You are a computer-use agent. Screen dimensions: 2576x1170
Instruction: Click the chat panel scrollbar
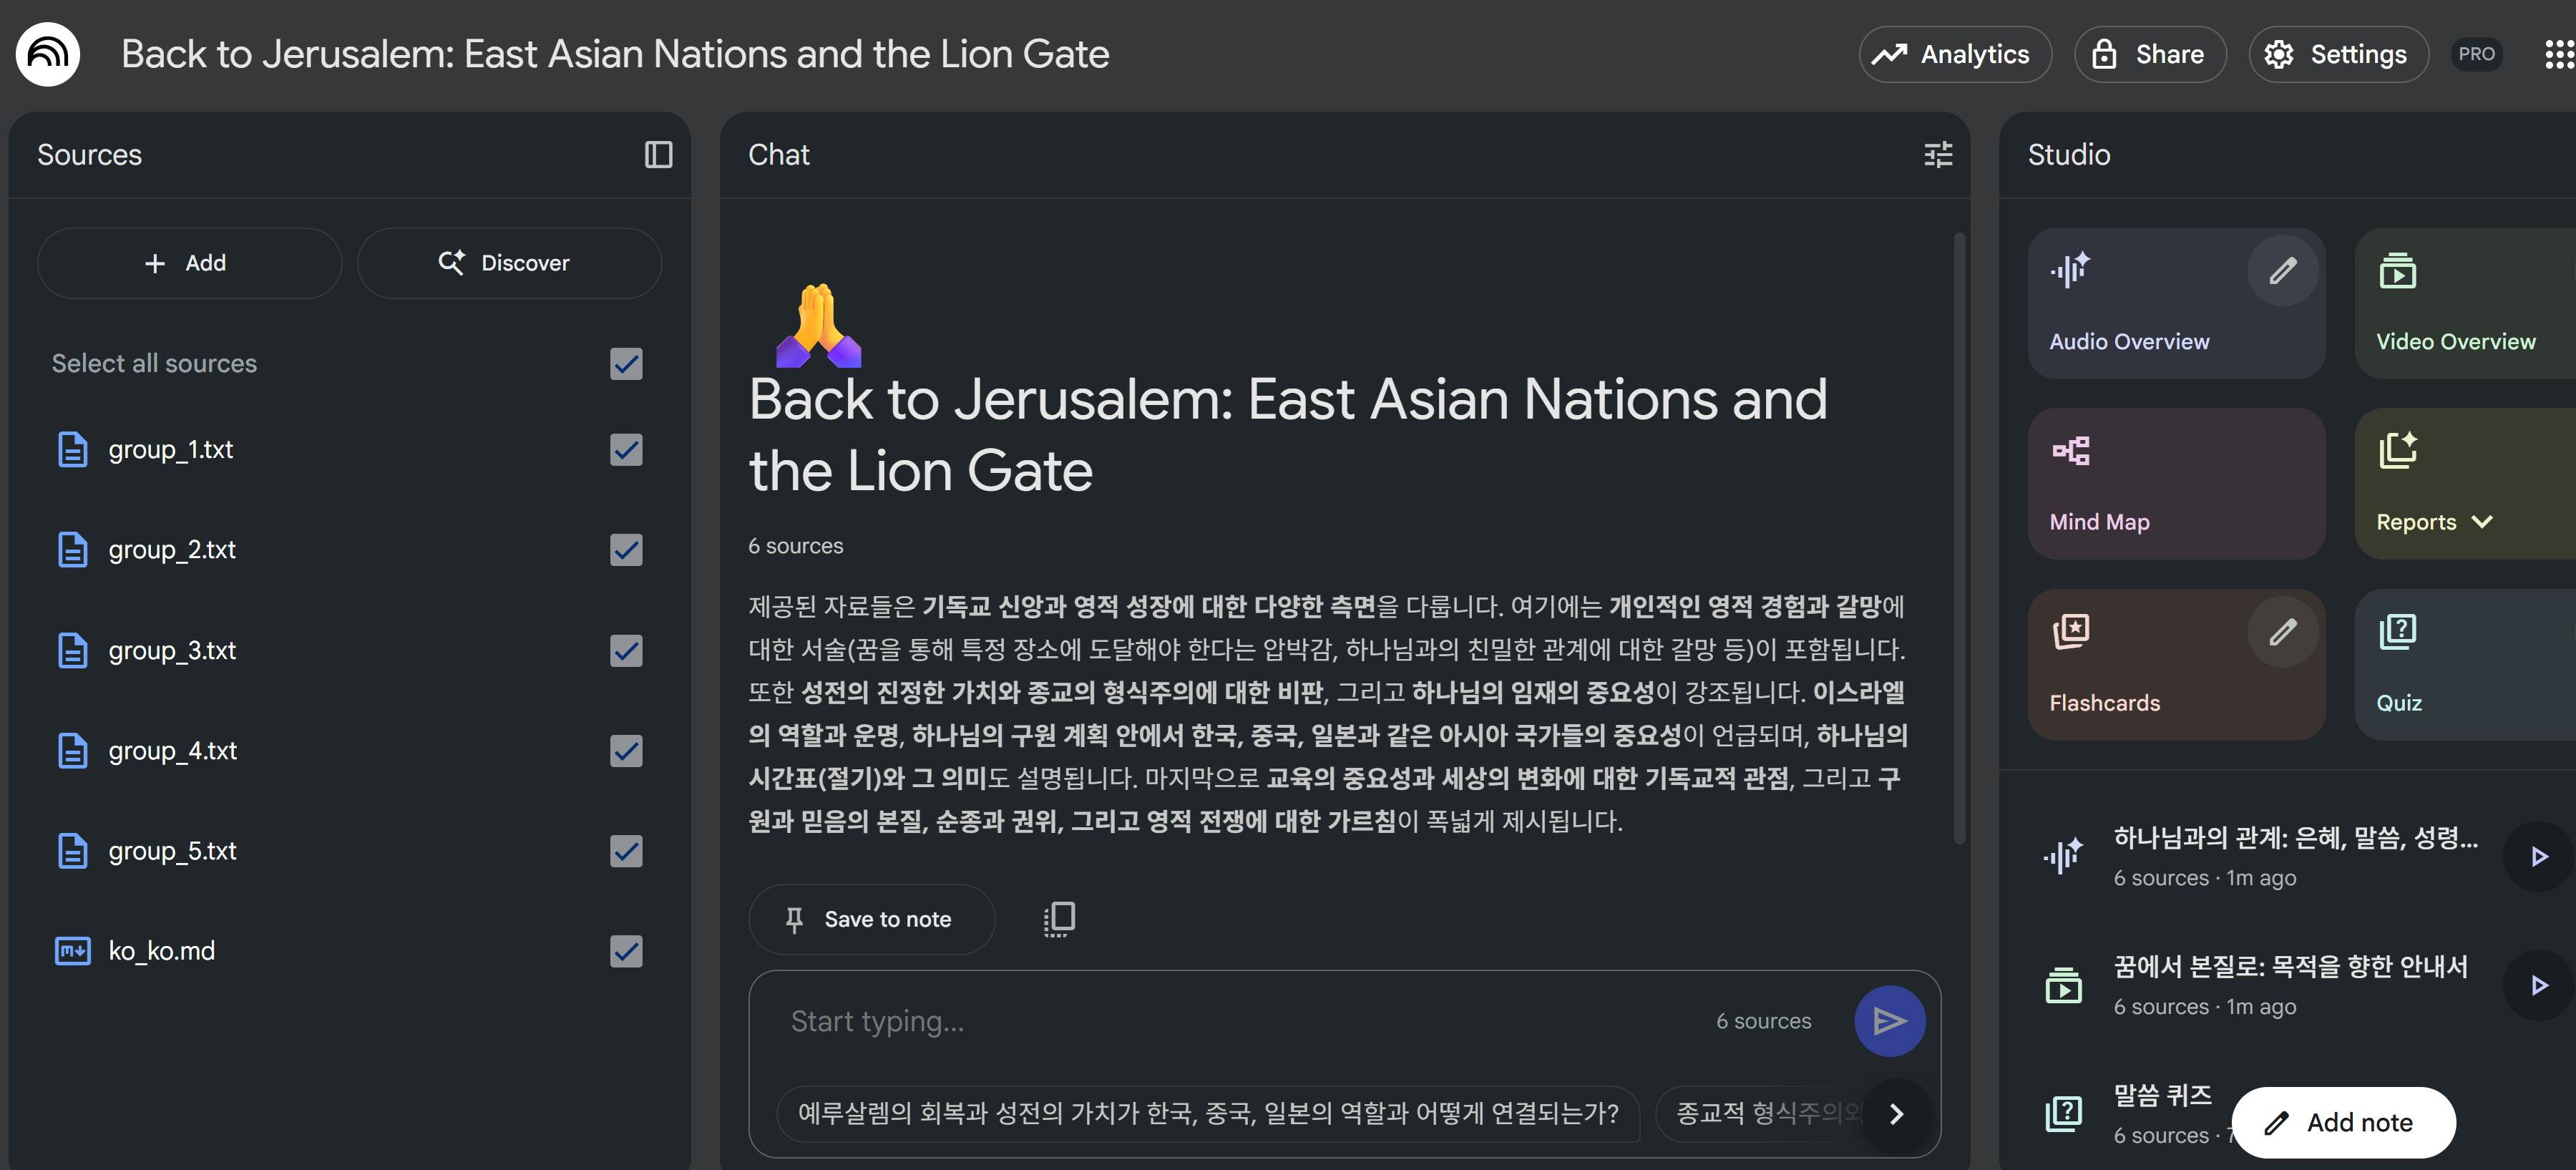pos(1959,540)
